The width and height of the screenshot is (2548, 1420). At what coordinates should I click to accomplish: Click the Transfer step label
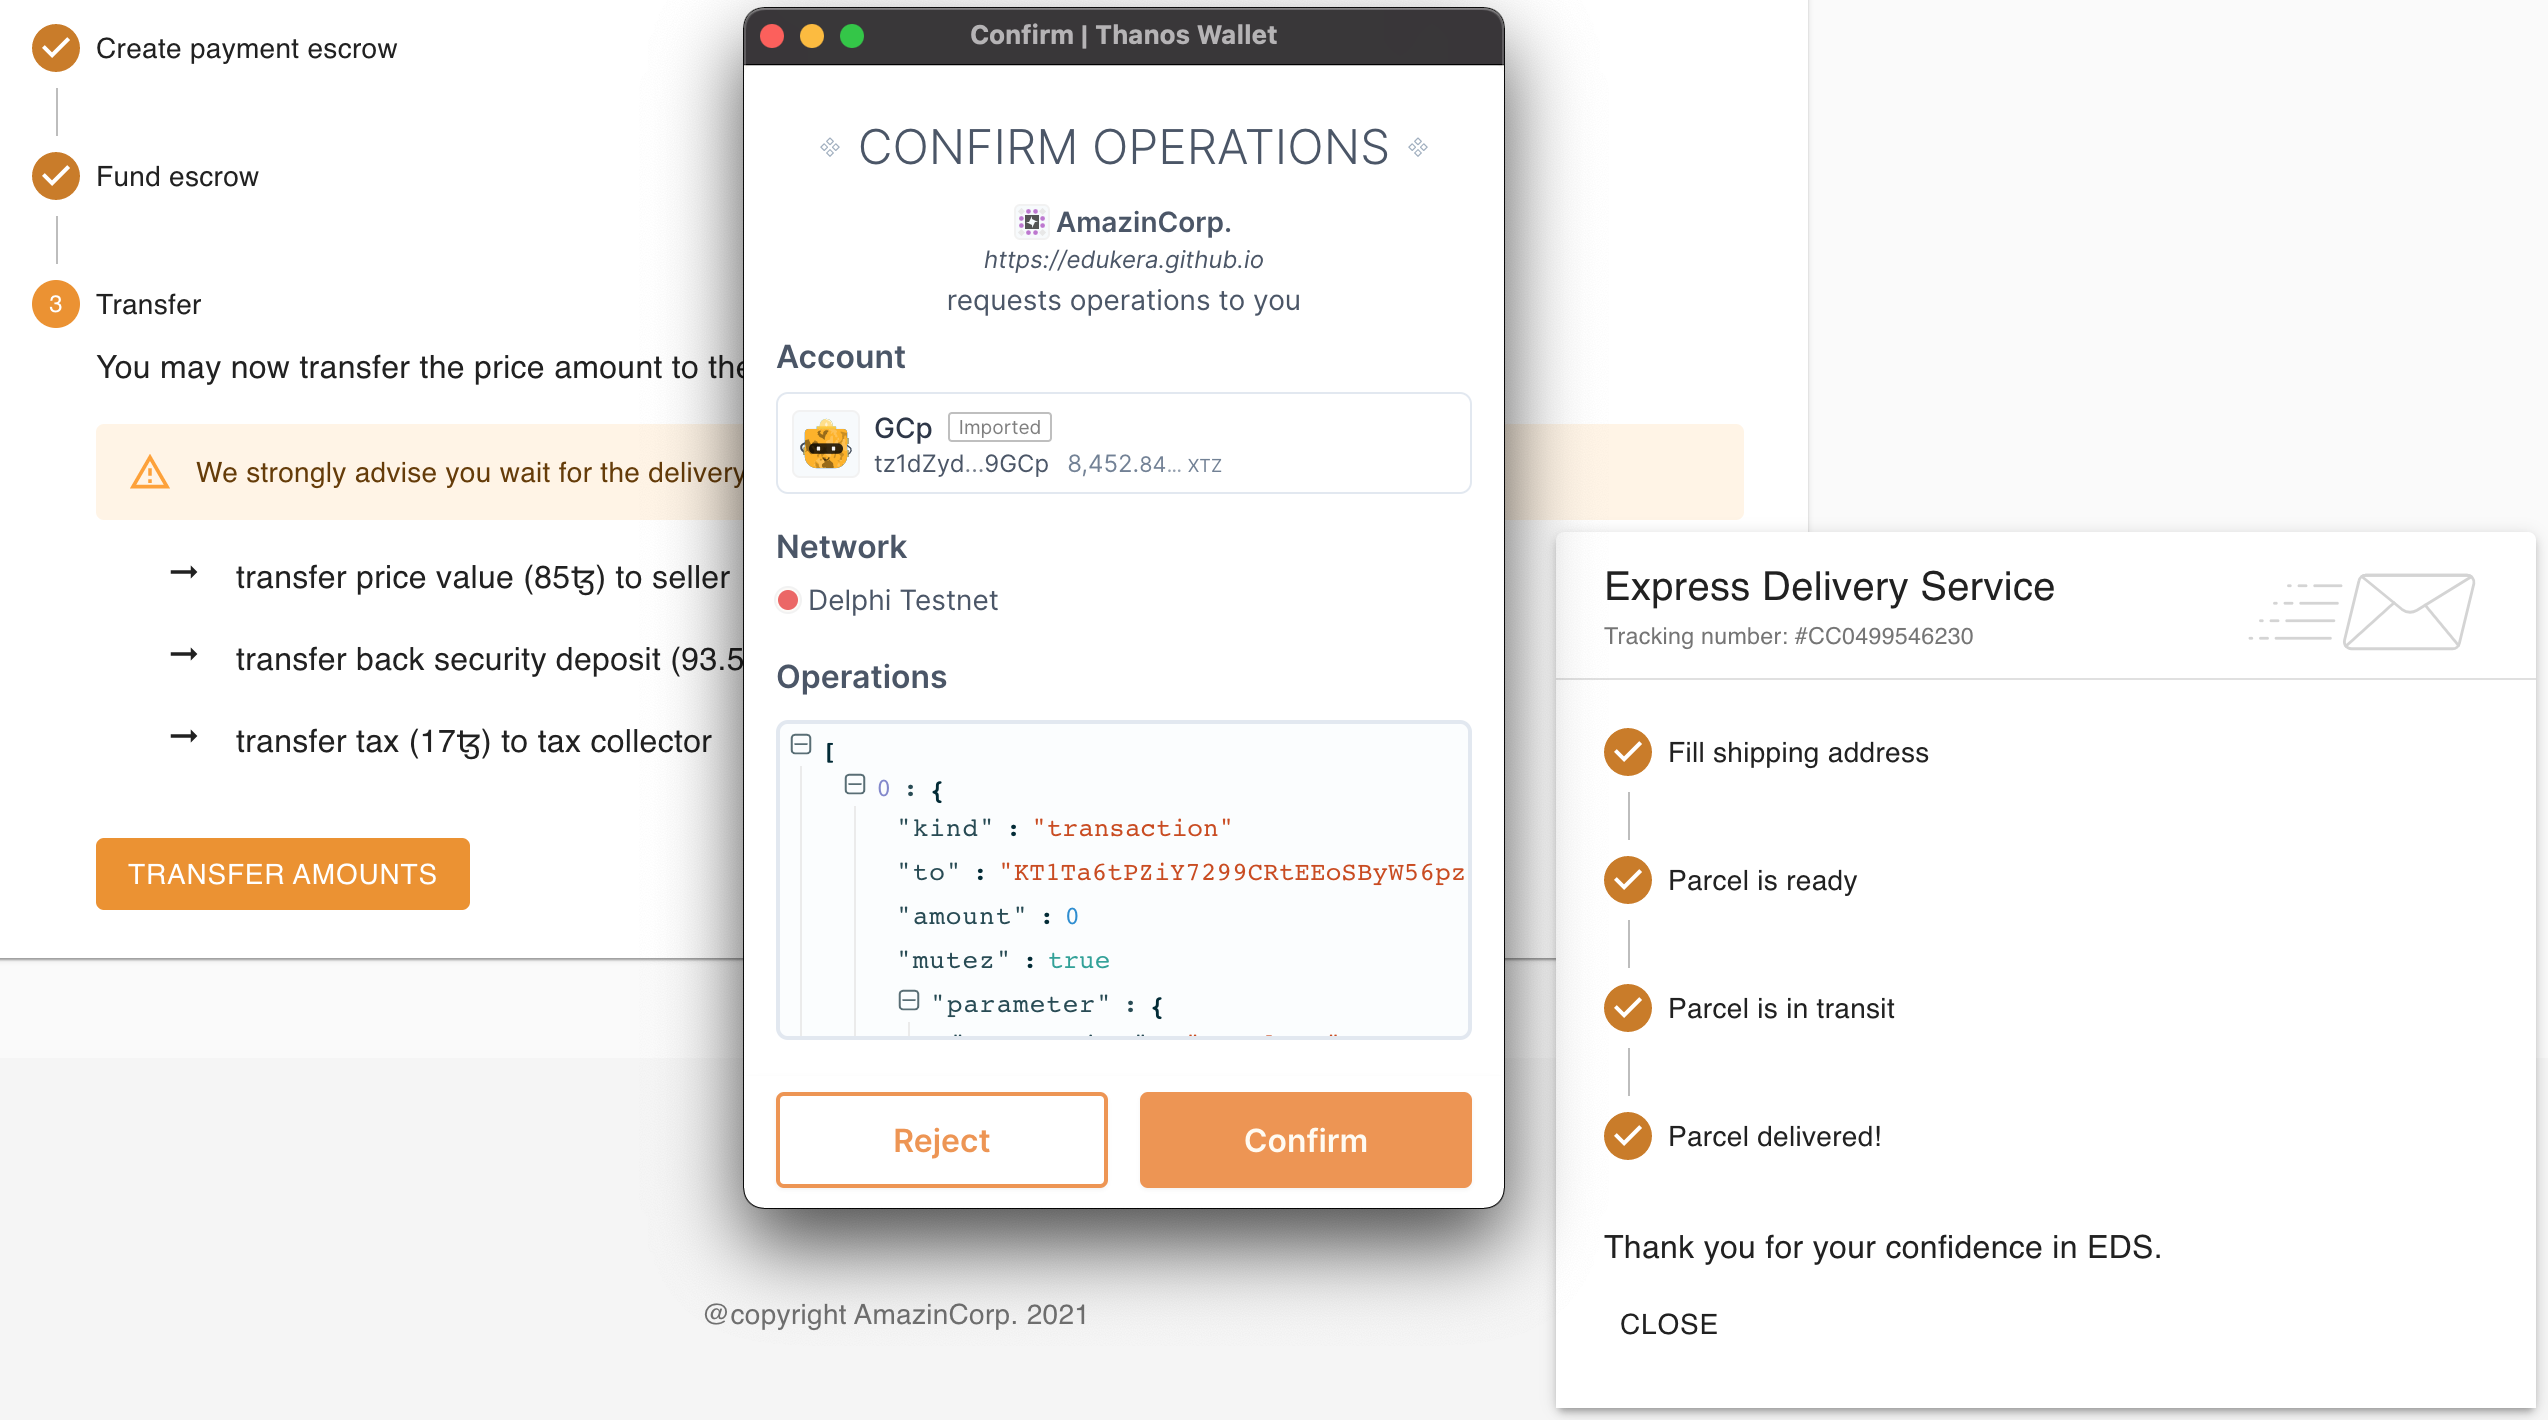[148, 304]
